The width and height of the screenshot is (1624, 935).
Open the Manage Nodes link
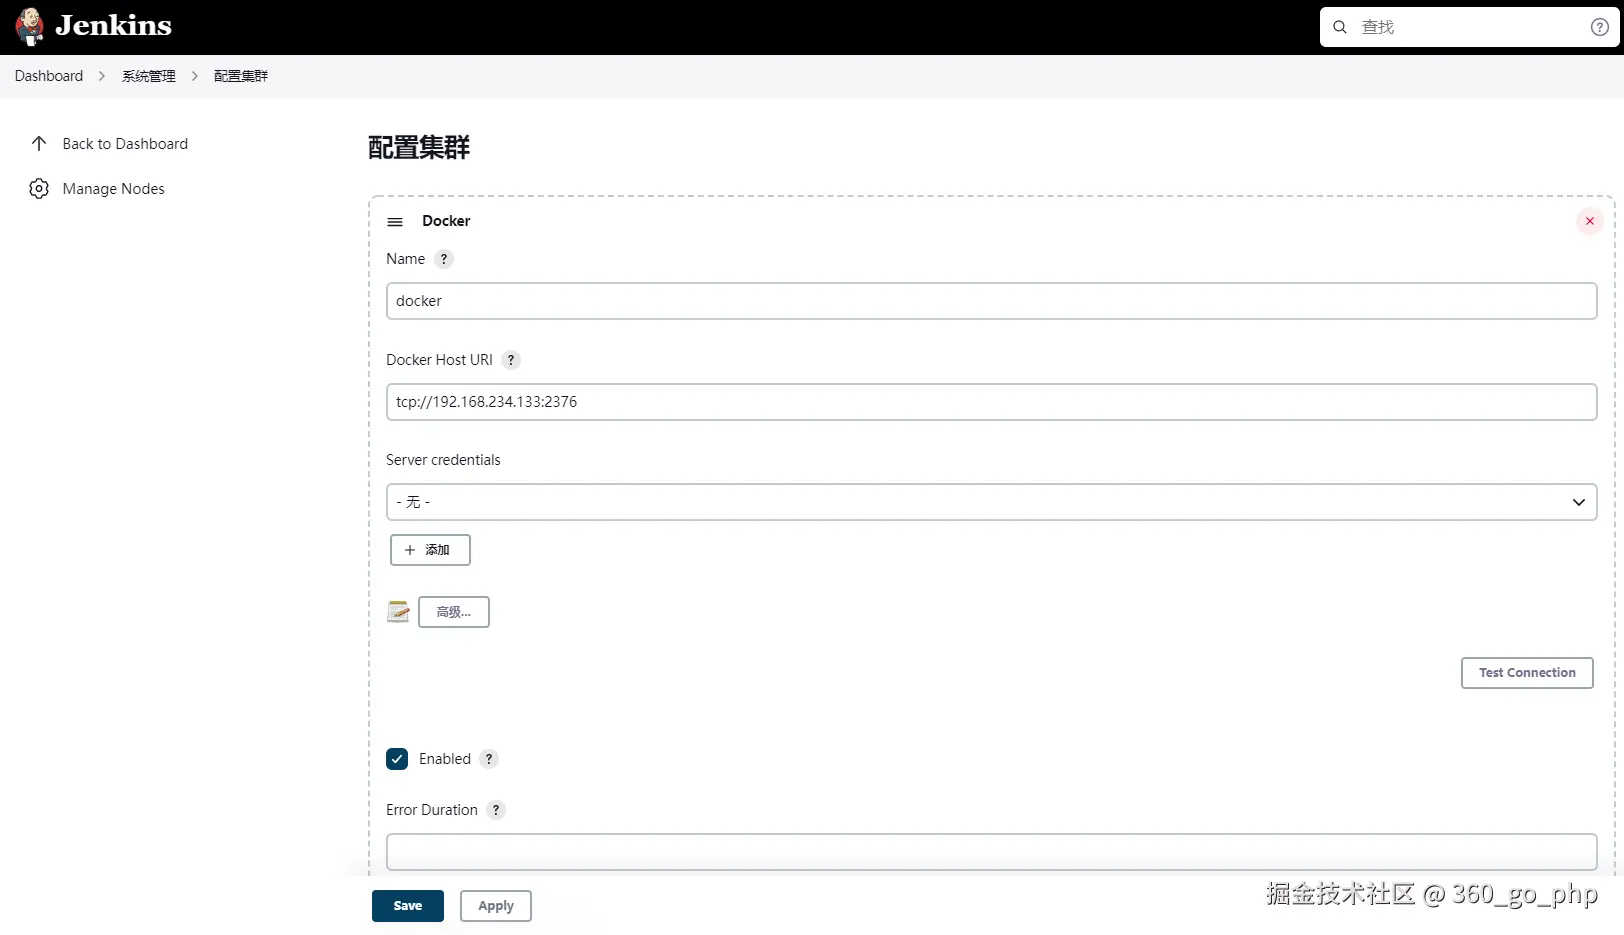click(x=113, y=189)
